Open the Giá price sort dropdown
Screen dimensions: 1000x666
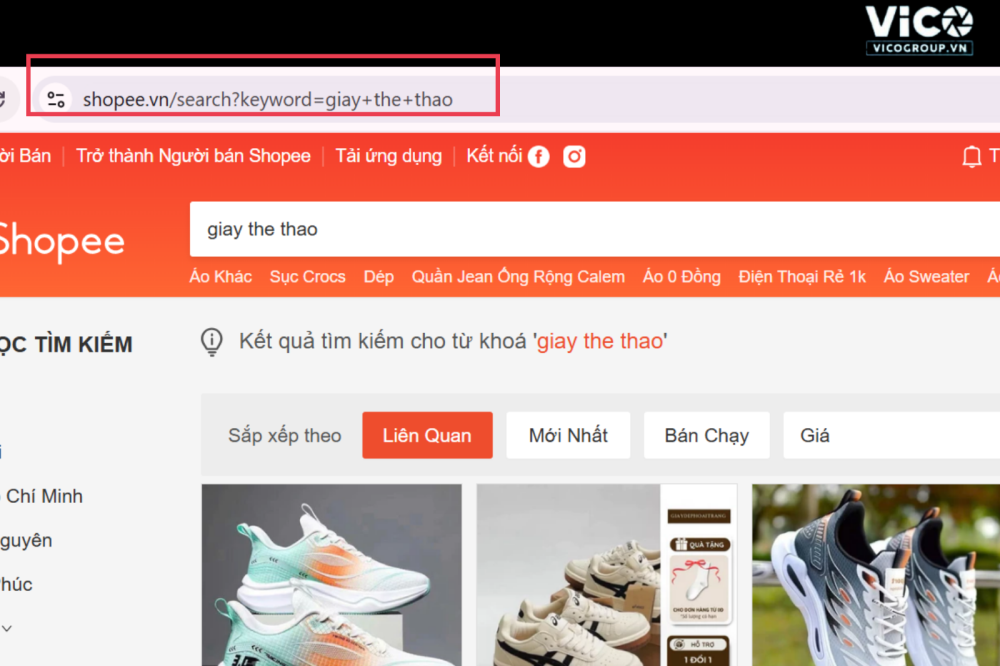[x=890, y=435]
